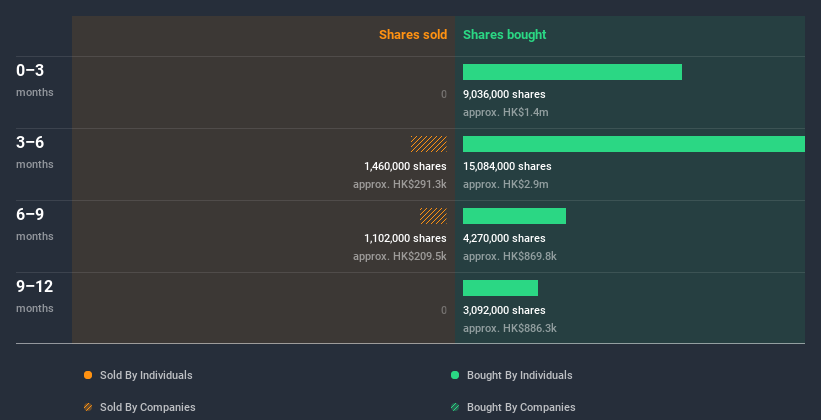Select the Sold By Individuals legend label
The height and width of the screenshot is (420, 821).
click(146, 375)
